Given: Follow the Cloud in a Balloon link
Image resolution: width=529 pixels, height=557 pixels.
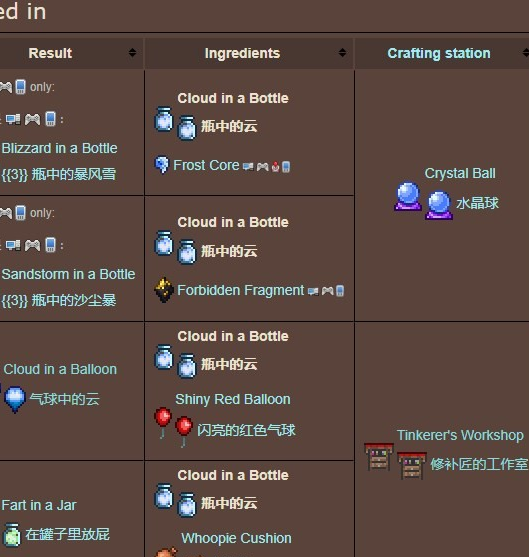Looking at the screenshot, I should pyautogui.click(x=60, y=369).
